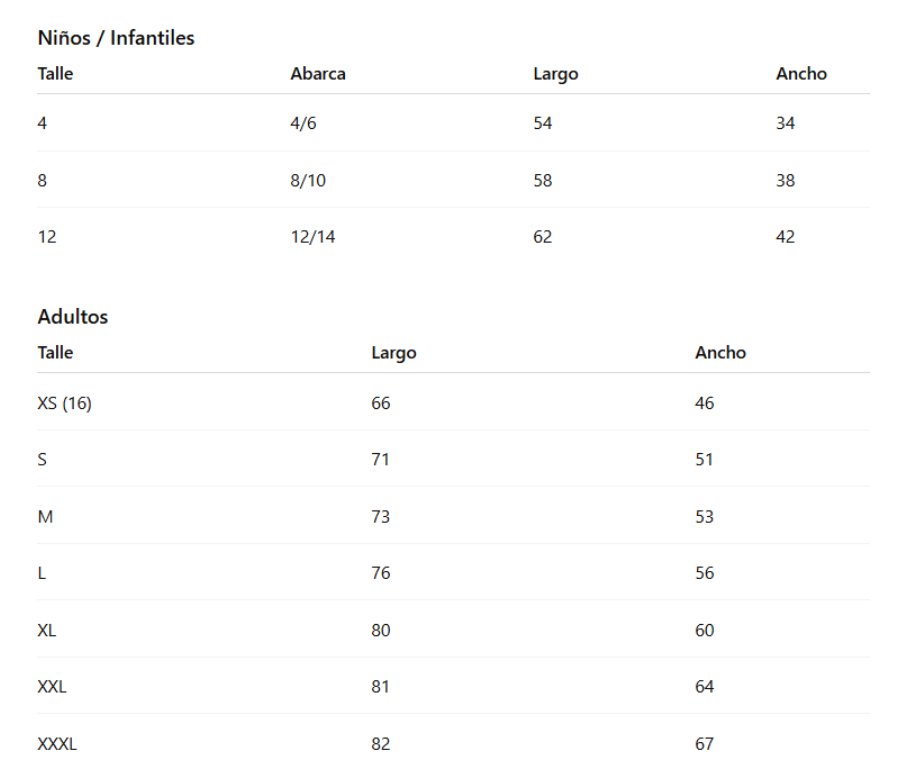Viewport: 913px width, 780px height.
Task: Select the Ancho value 51 in the S row
Action: coord(705,460)
